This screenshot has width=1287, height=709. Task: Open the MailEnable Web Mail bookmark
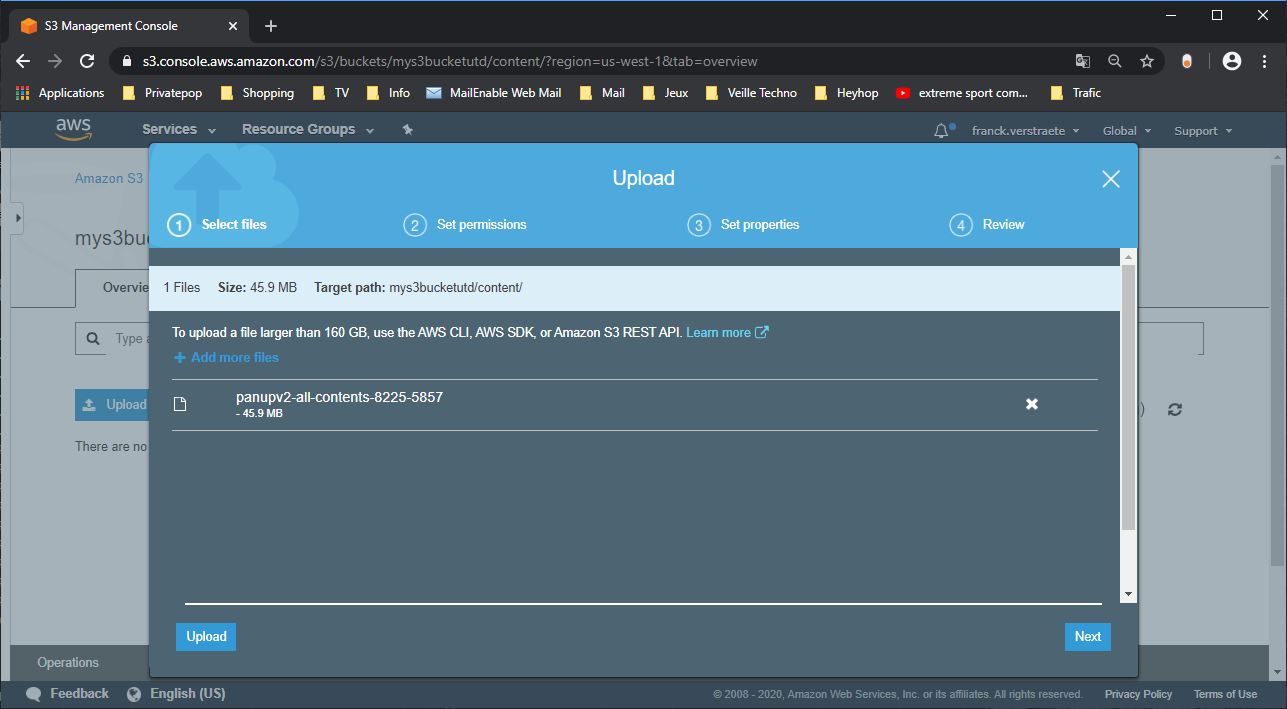pos(493,93)
